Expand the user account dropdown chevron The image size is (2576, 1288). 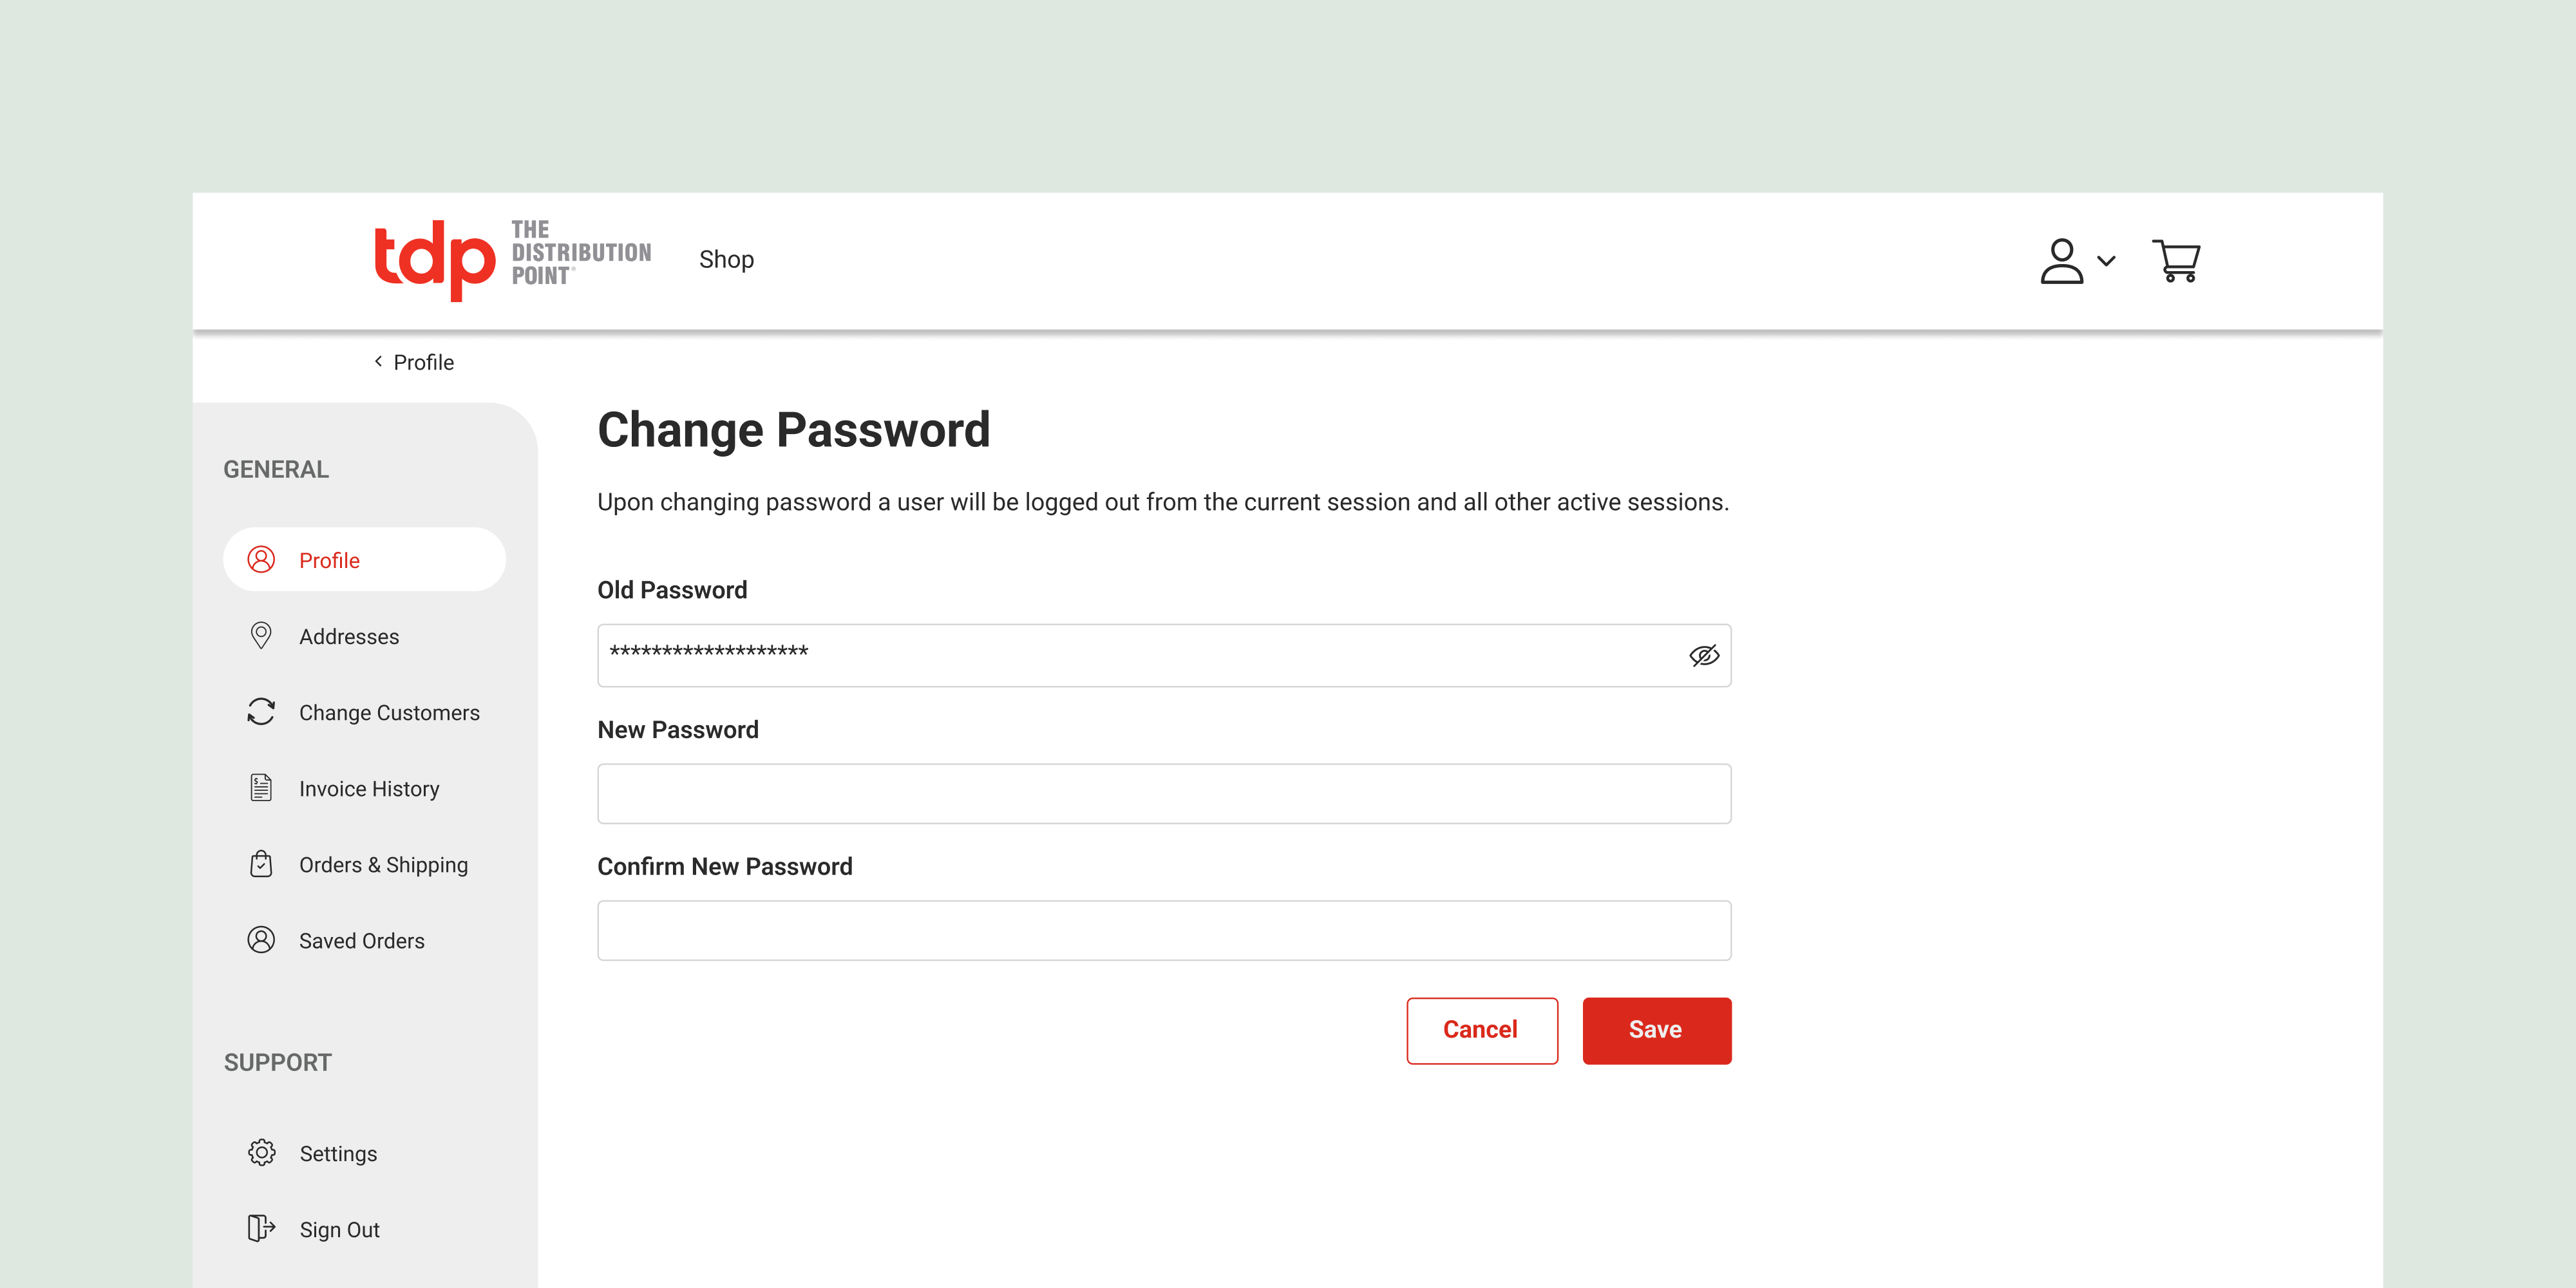tap(2107, 261)
